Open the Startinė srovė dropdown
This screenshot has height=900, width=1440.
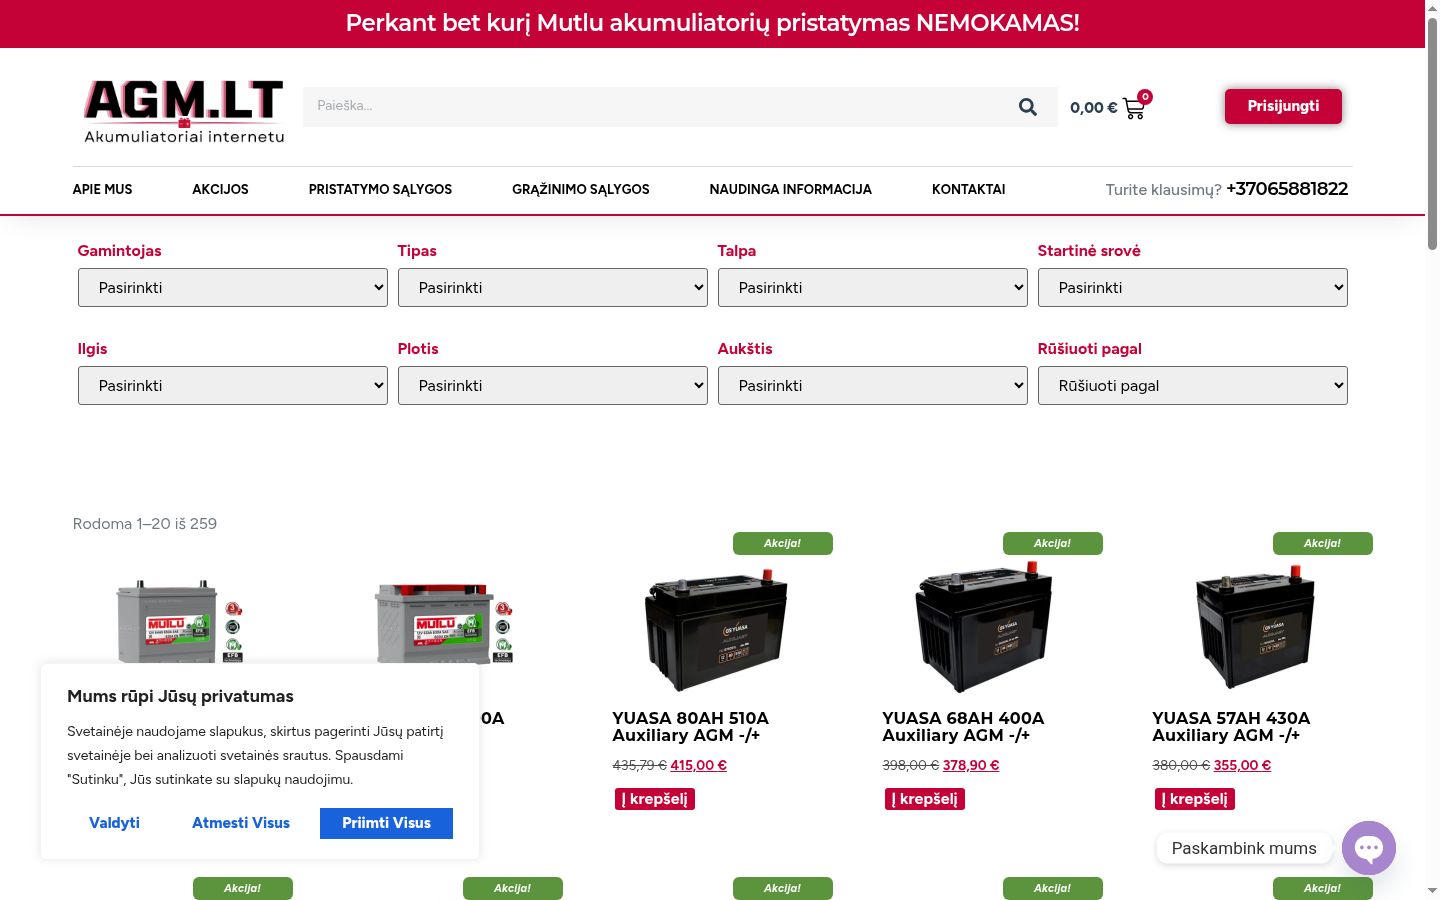(x=1193, y=288)
